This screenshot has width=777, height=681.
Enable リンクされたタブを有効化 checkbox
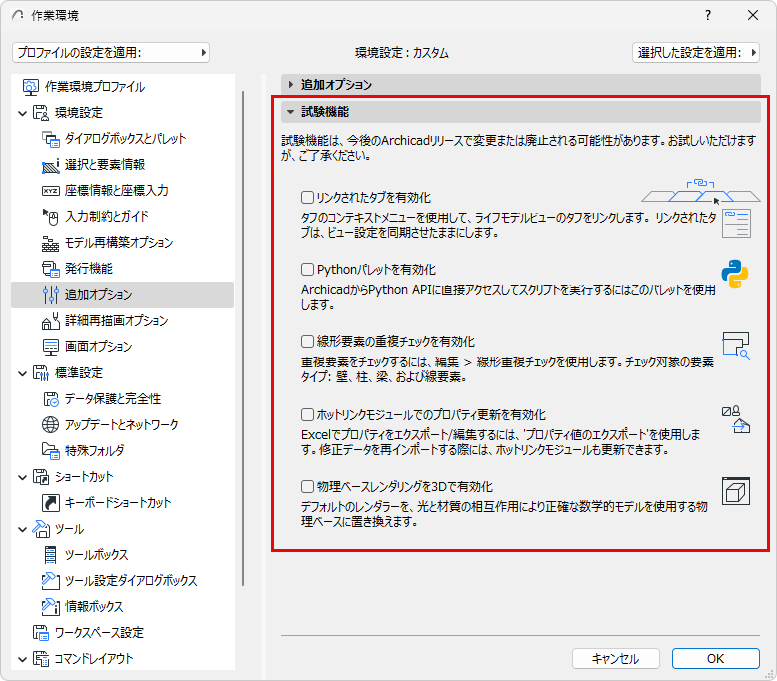(307, 198)
